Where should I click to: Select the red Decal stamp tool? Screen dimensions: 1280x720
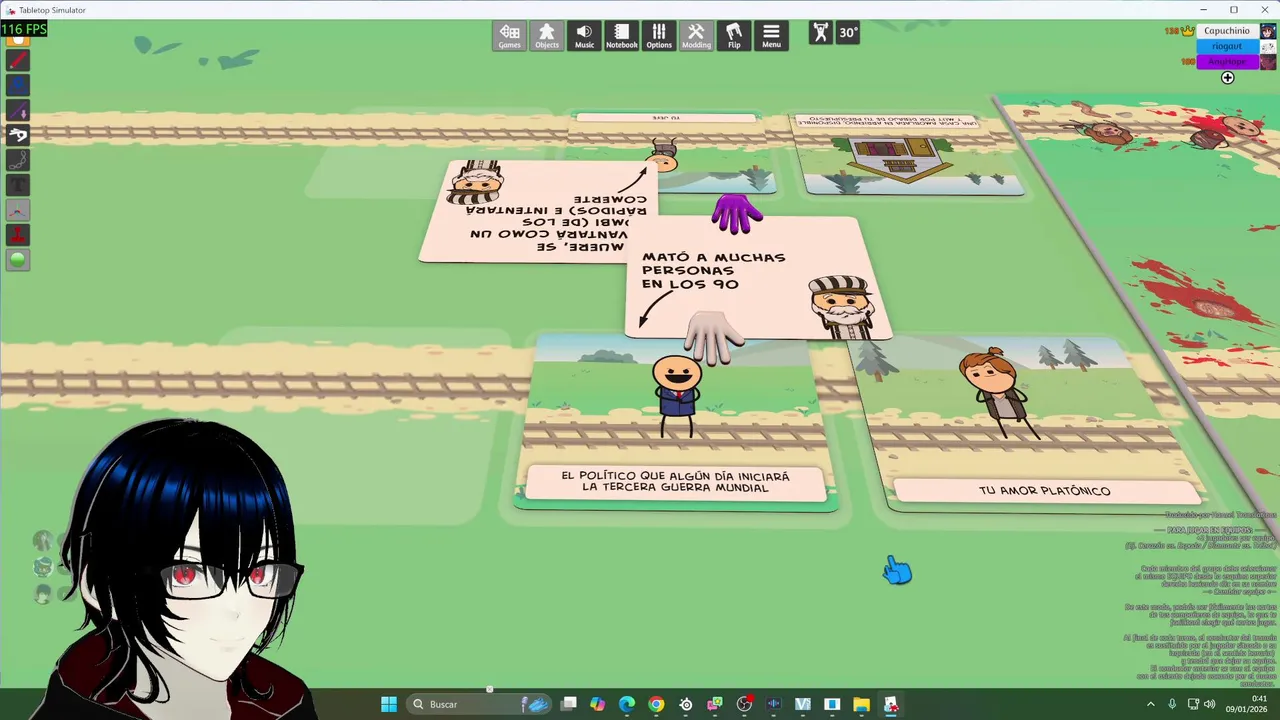[x=18, y=235]
